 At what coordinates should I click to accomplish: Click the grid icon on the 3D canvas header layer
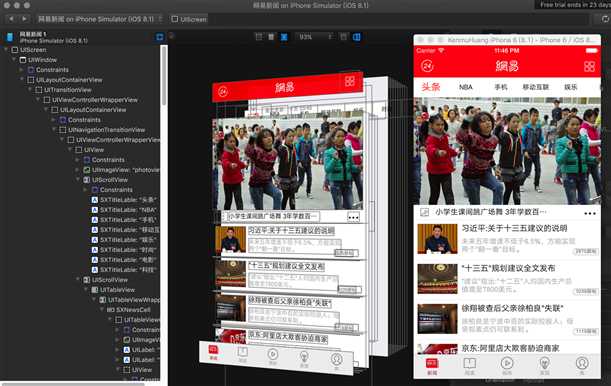(x=350, y=81)
